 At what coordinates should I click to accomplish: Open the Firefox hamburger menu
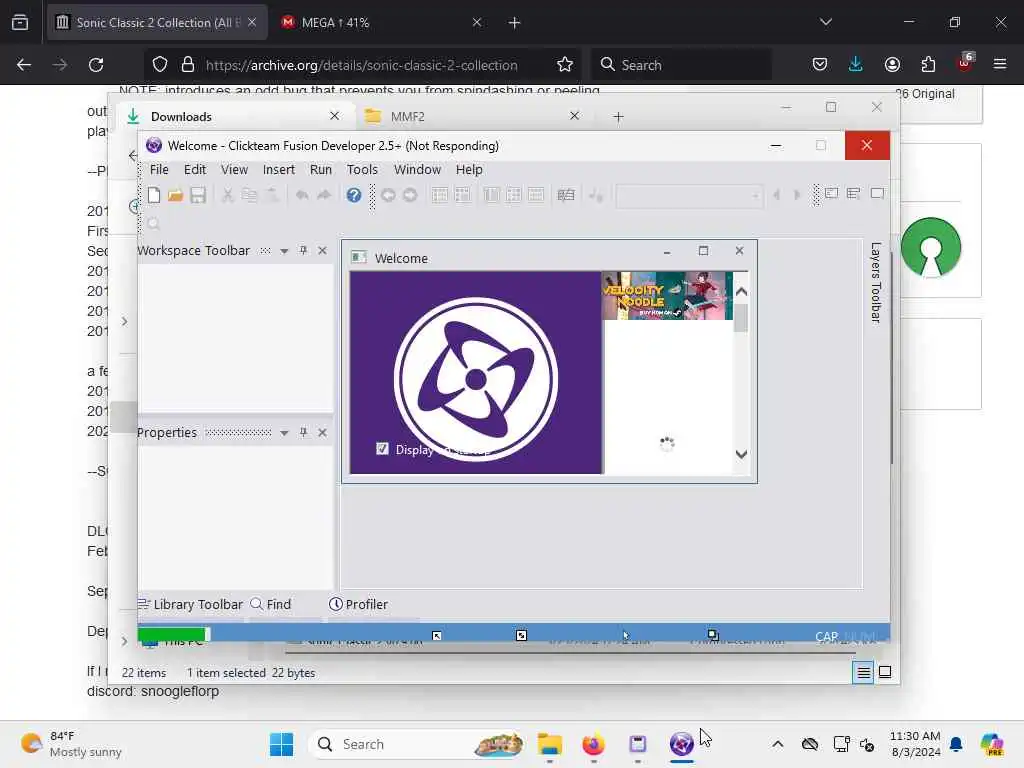1000,65
